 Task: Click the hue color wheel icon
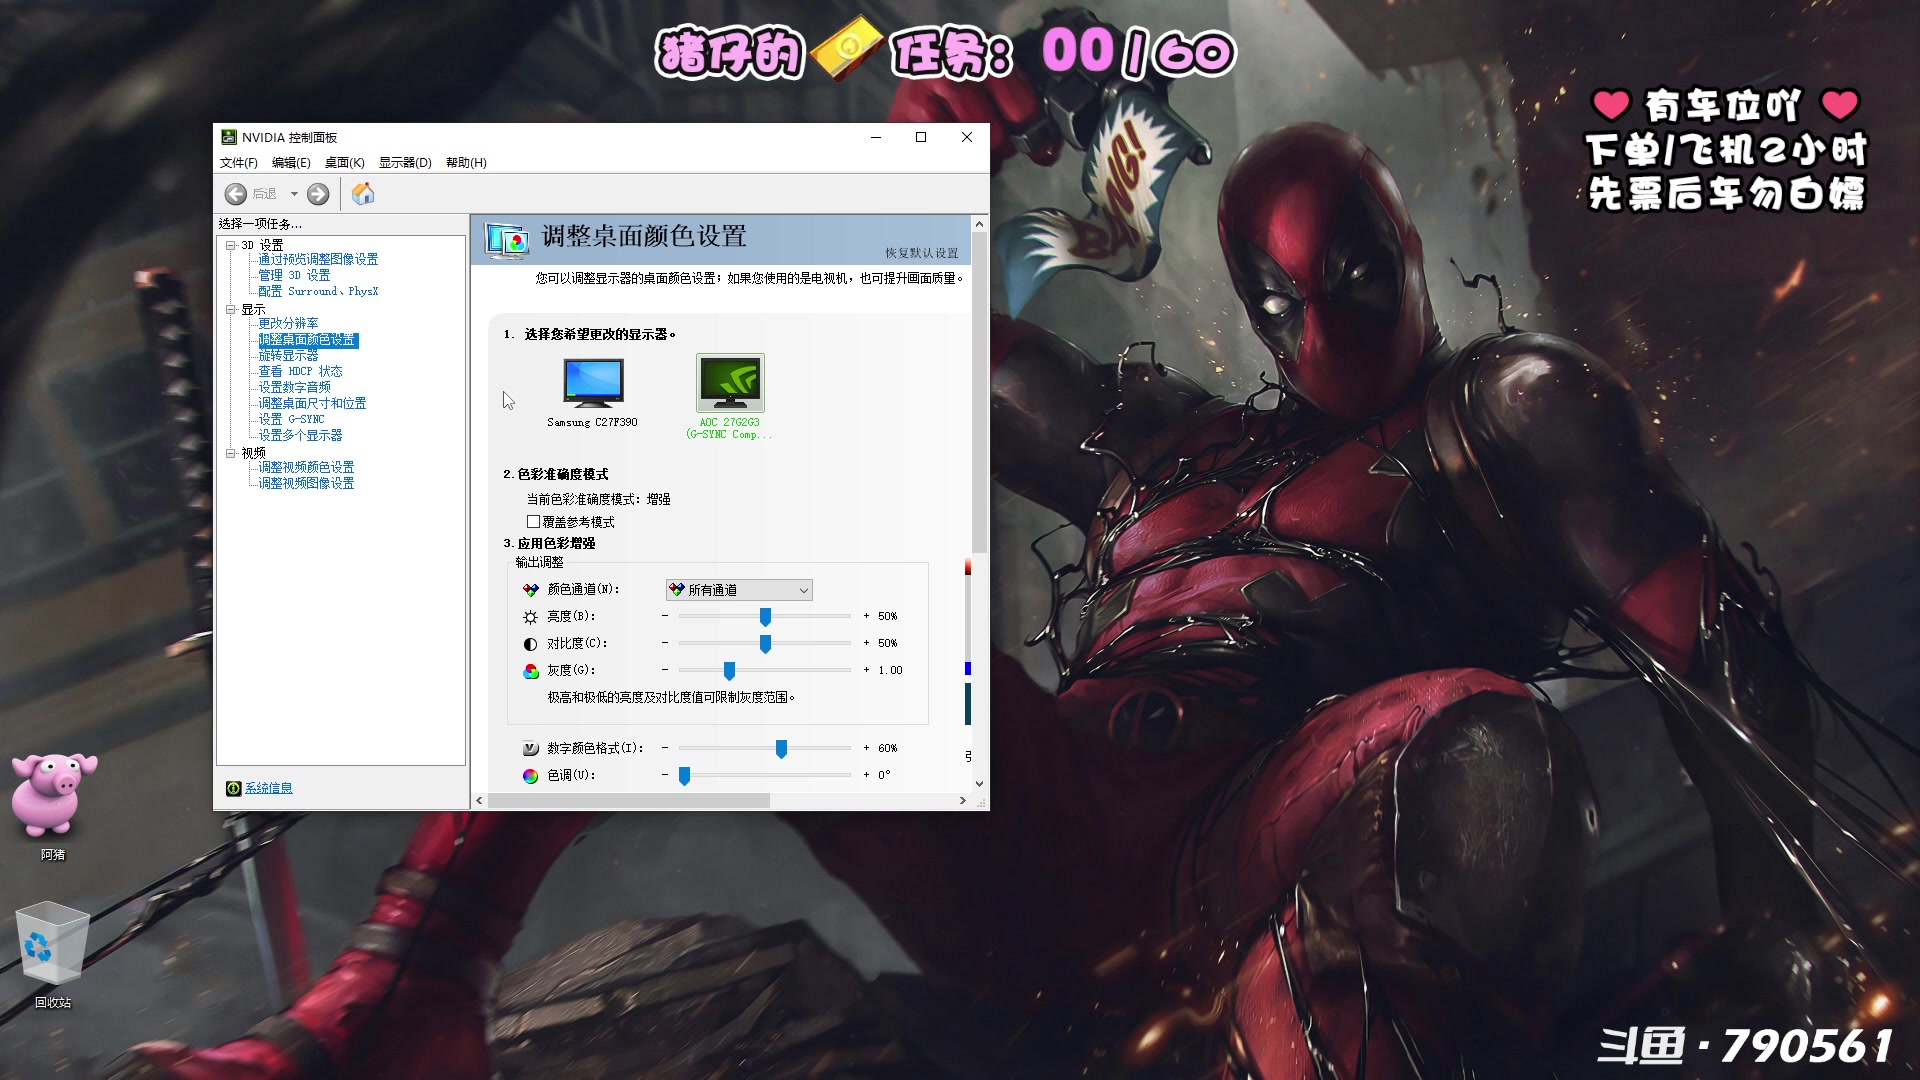click(x=530, y=775)
